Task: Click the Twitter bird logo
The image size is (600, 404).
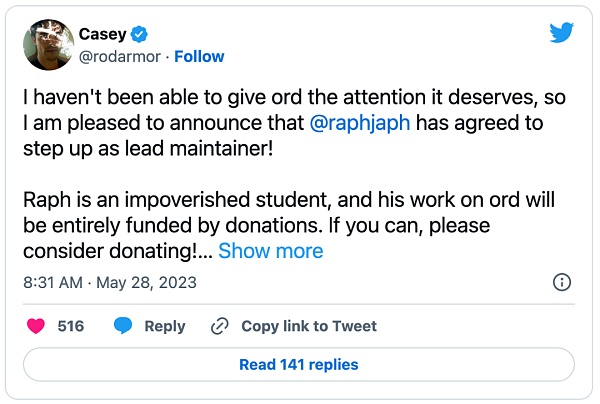Action: click(561, 33)
